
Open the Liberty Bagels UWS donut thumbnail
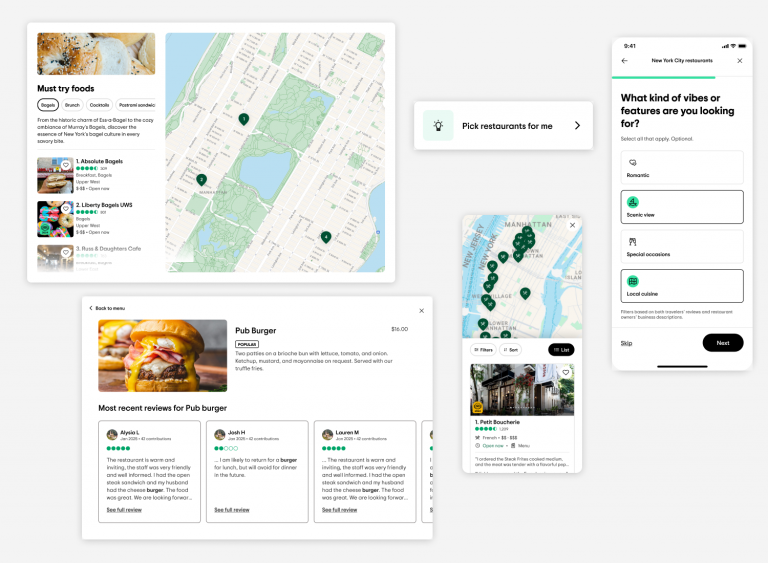coord(55,219)
